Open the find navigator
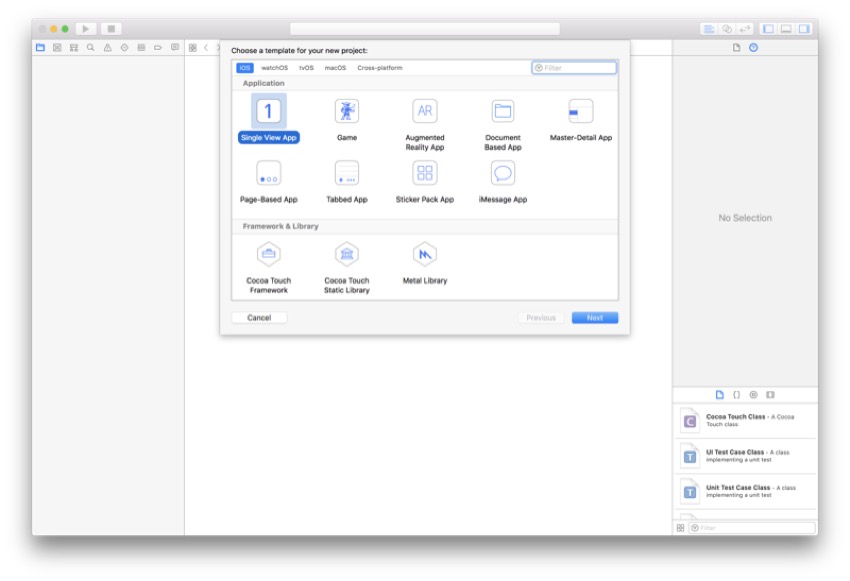This screenshot has width=850, height=581. [x=91, y=48]
